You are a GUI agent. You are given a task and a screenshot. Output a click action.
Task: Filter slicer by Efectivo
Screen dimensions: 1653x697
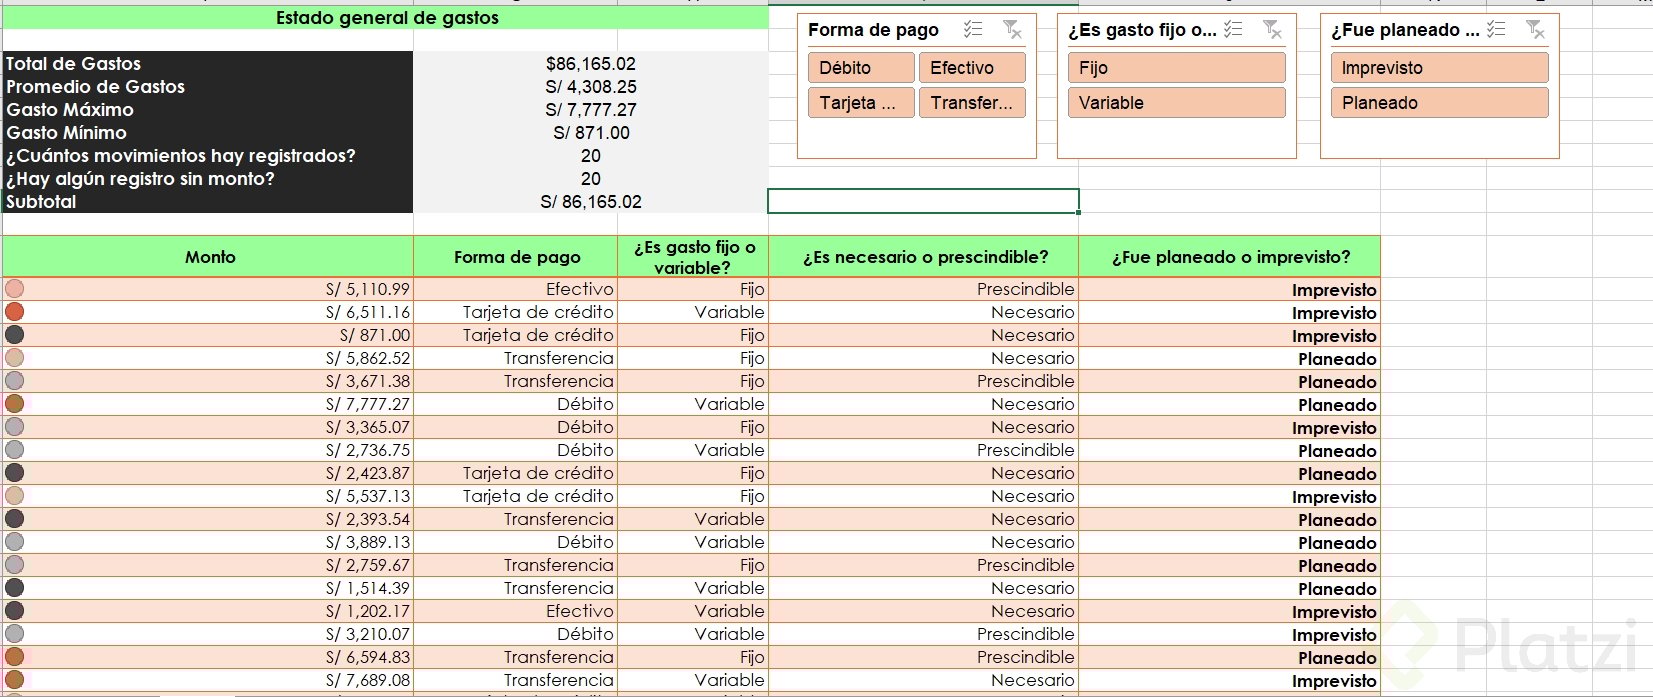point(972,68)
